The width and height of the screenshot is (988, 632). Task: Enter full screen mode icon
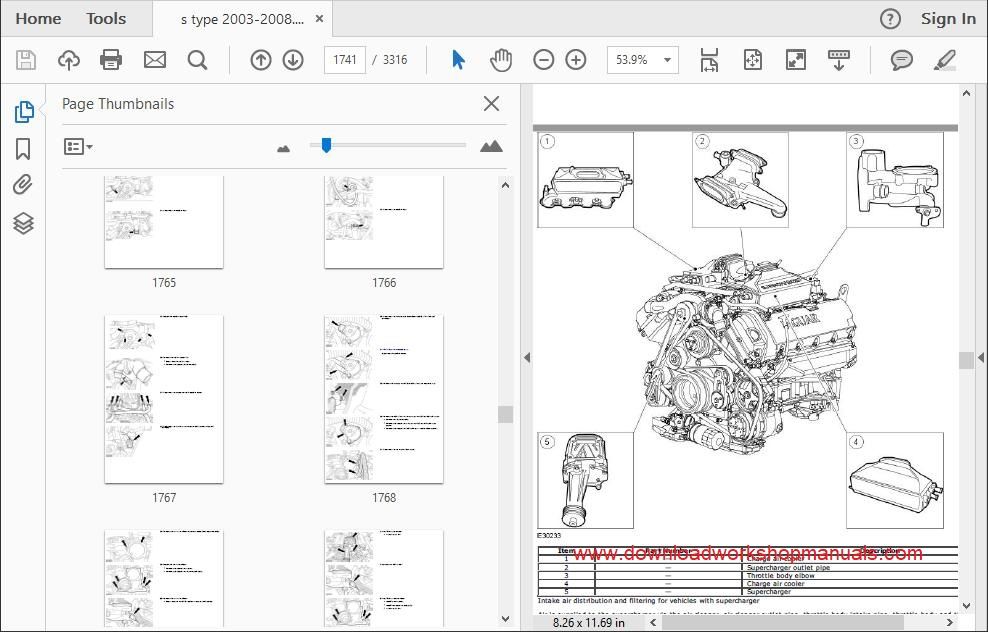796,60
